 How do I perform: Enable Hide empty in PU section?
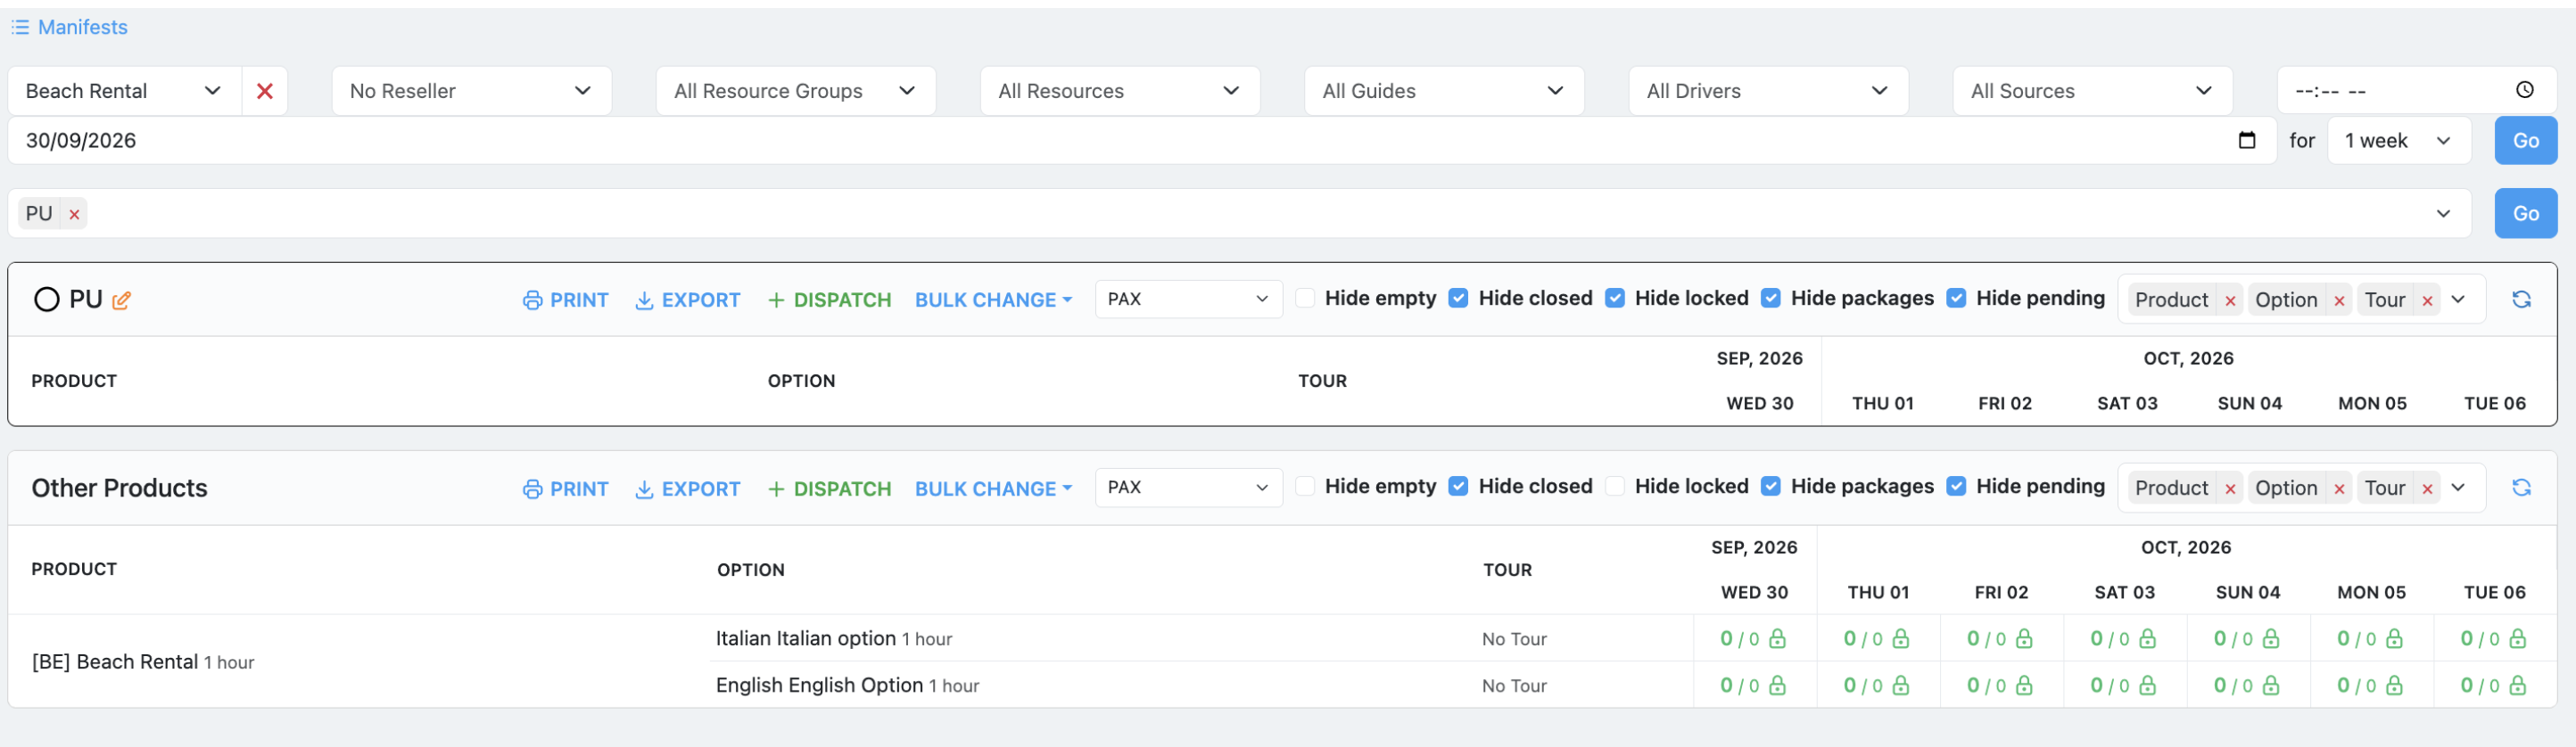point(1305,298)
